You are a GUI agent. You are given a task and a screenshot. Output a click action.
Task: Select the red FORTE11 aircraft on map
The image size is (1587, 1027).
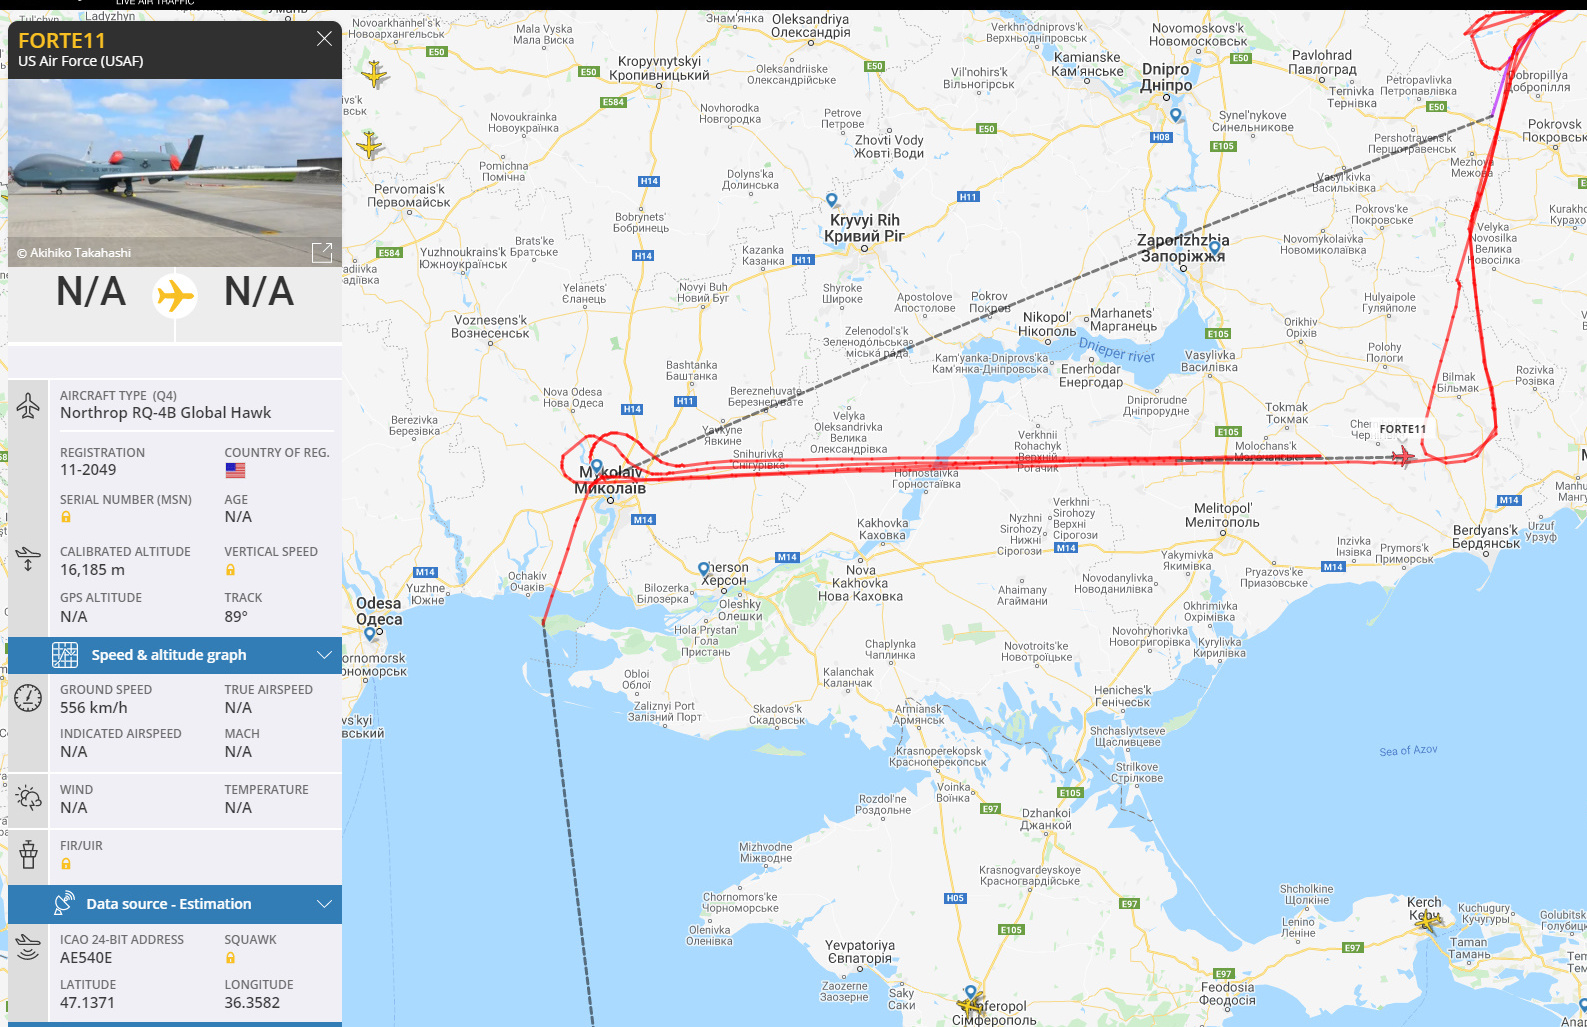1403,457
